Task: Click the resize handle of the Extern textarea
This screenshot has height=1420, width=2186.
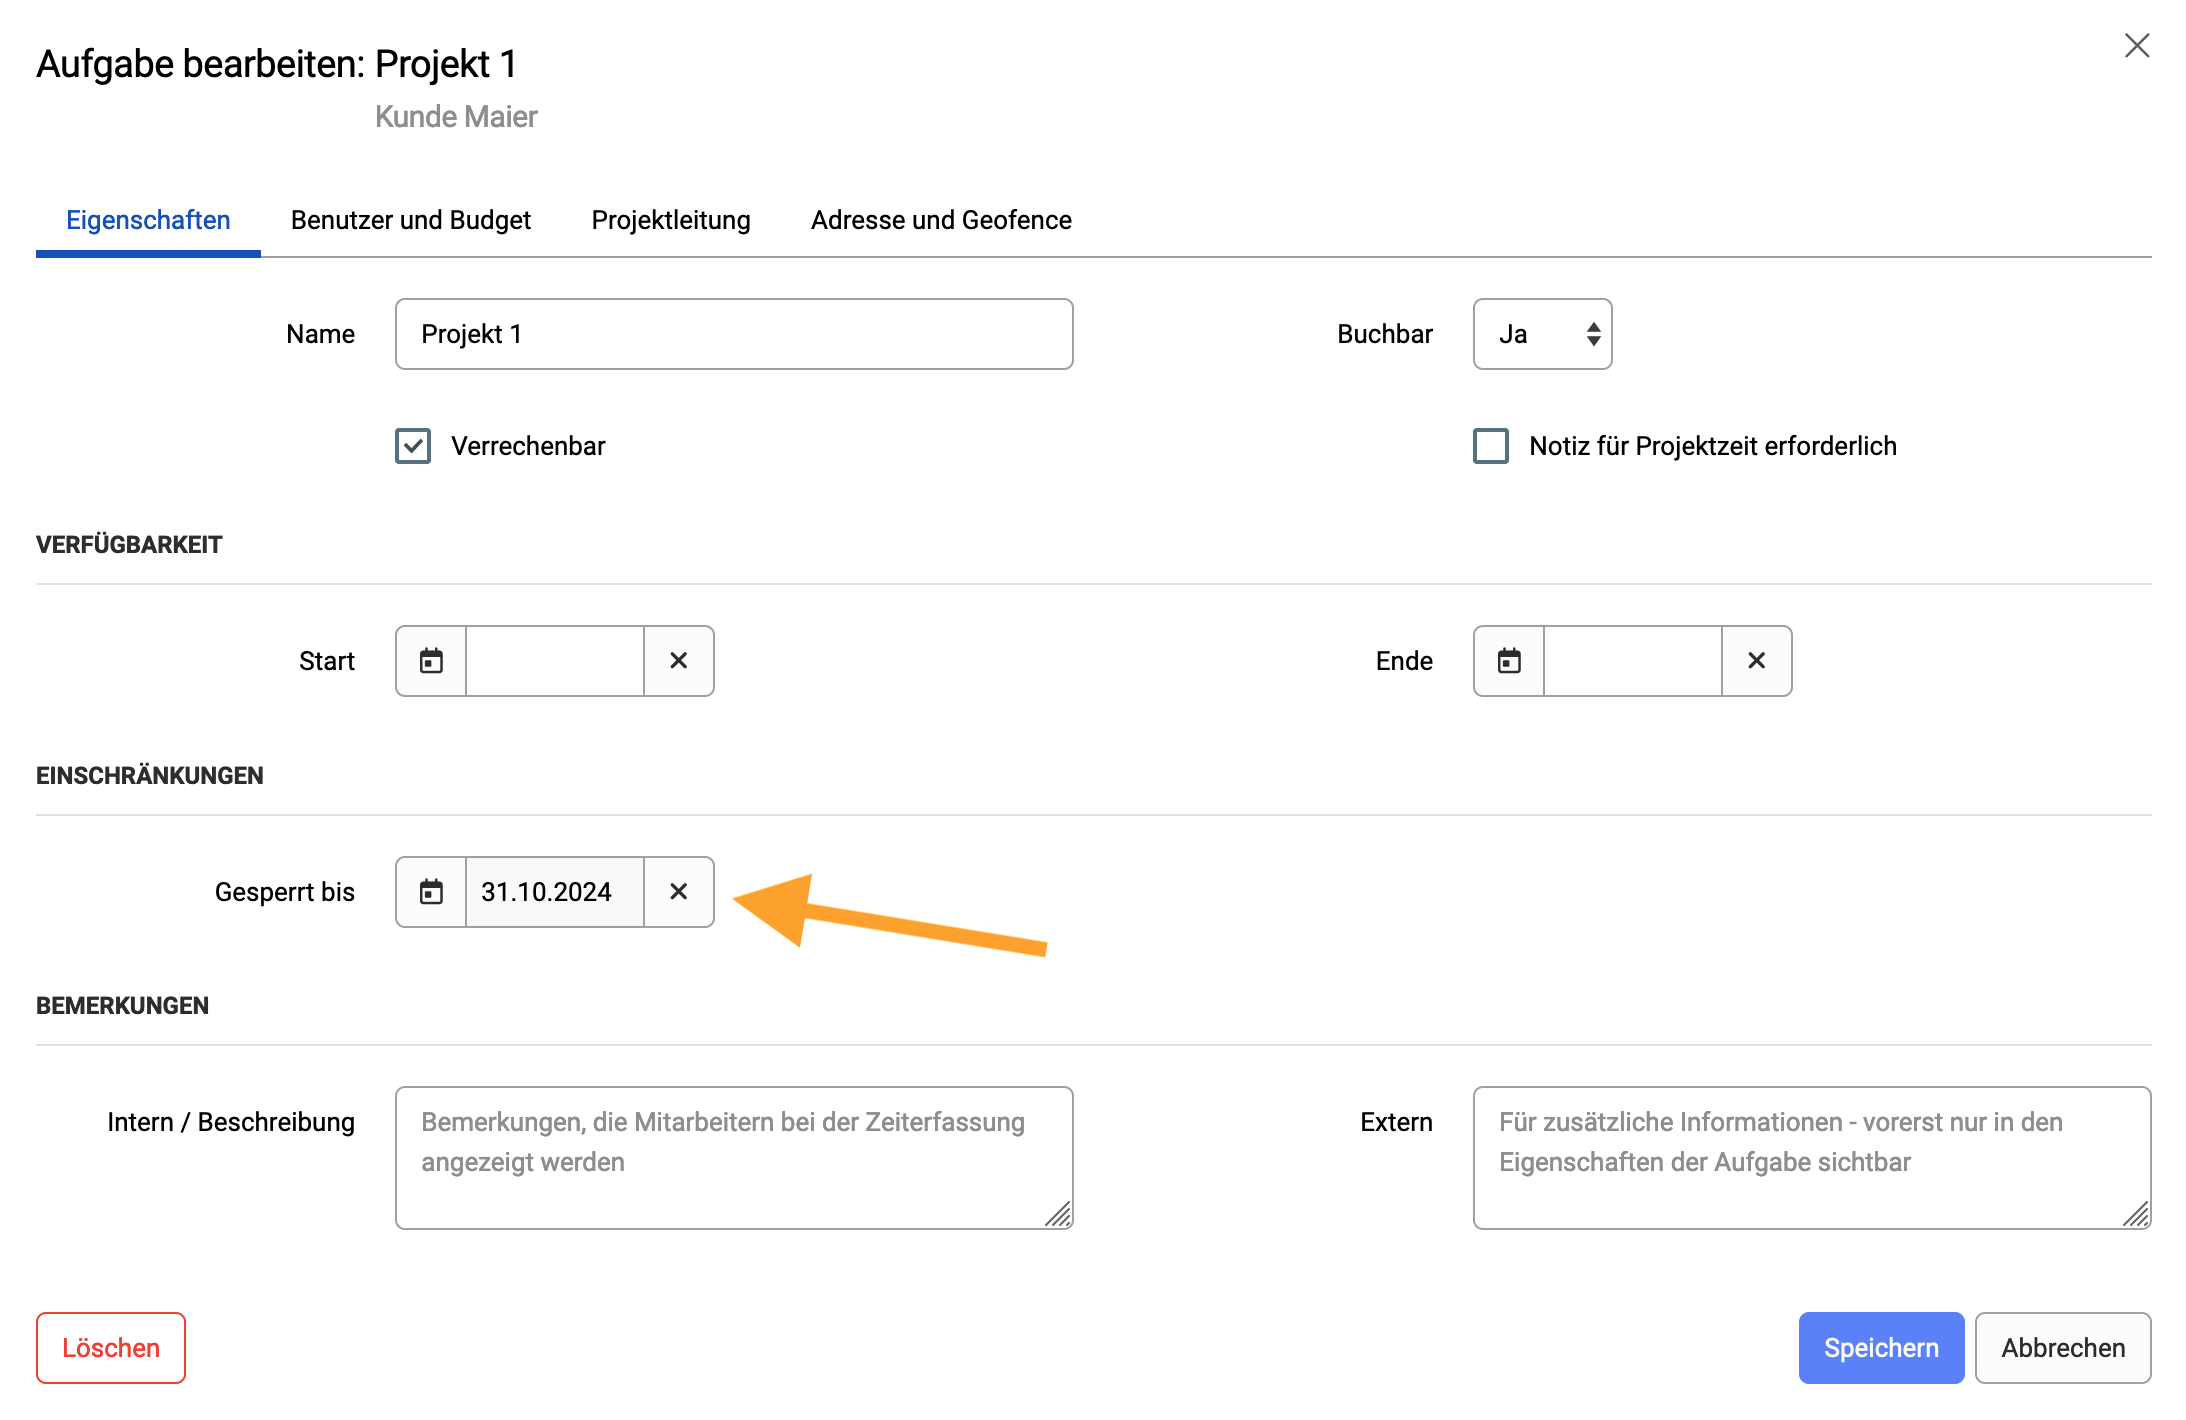Action: [x=2137, y=1214]
